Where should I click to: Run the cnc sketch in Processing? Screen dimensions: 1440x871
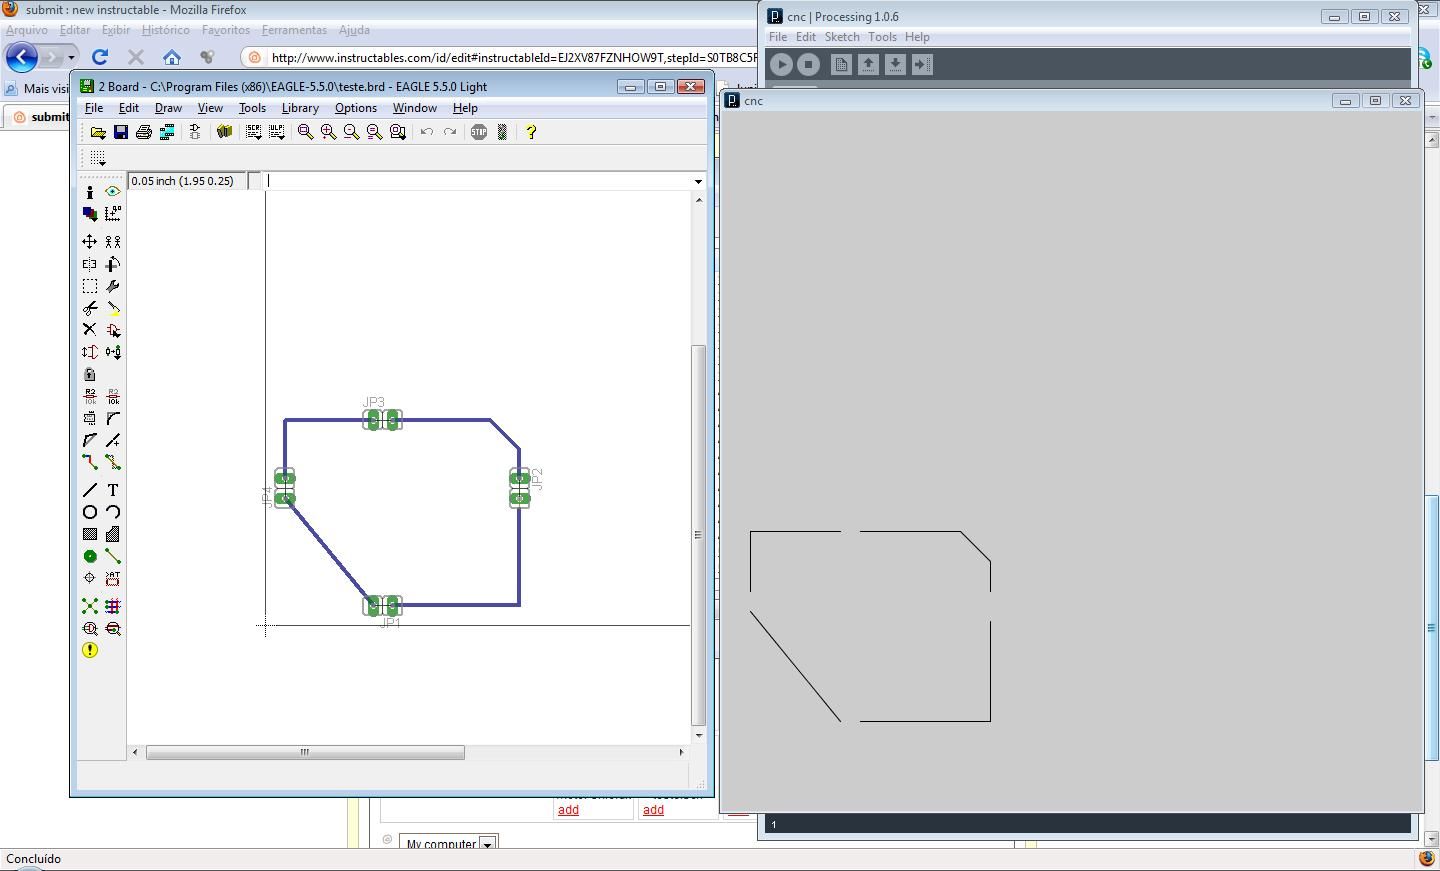click(780, 64)
